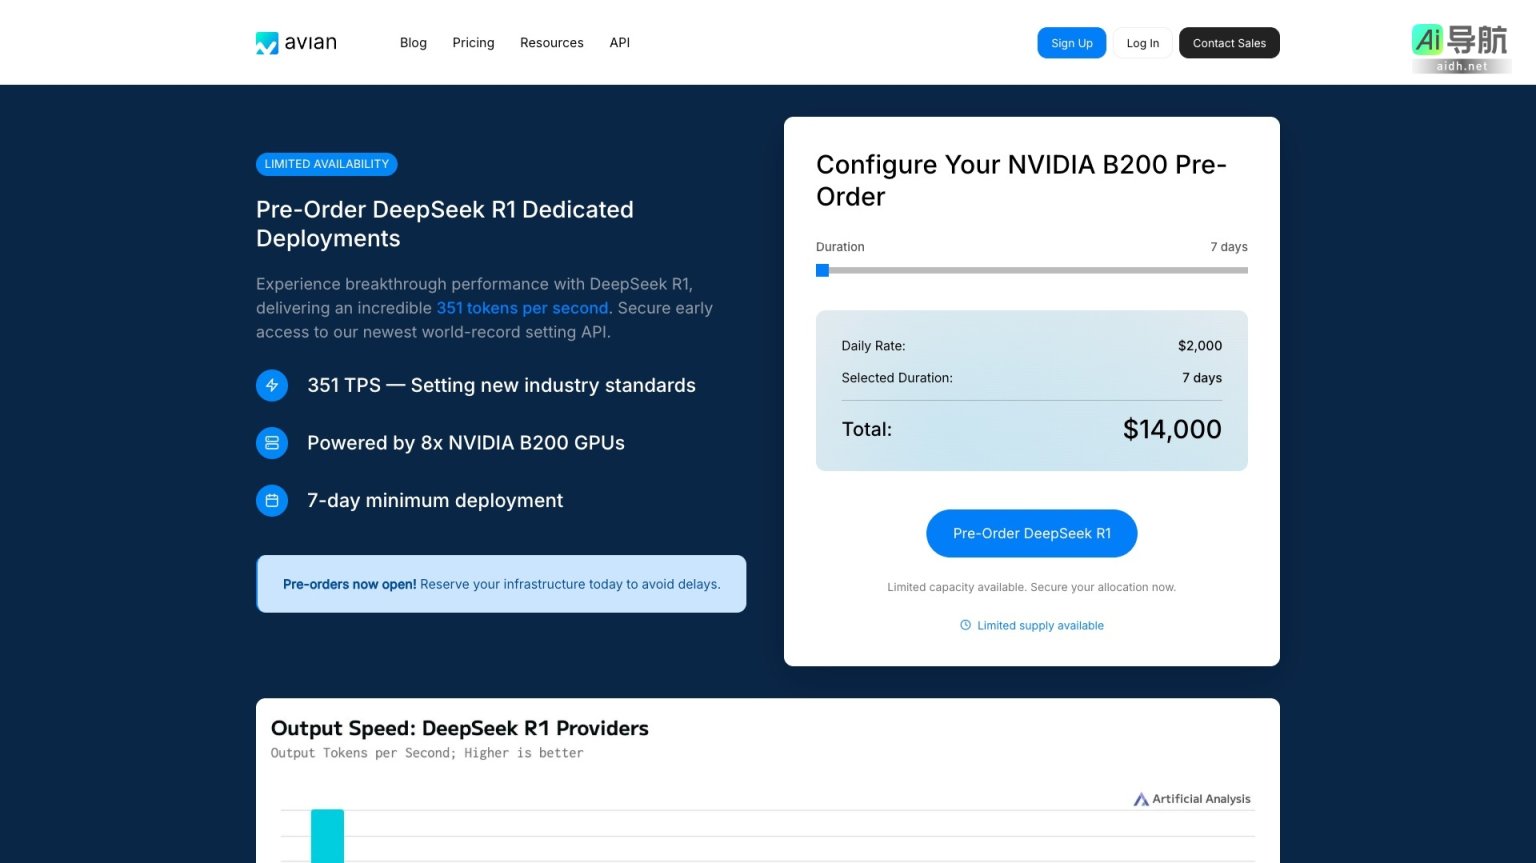Click the Duration slider handle
Image resolution: width=1536 pixels, height=863 pixels.
pos(822,270)
